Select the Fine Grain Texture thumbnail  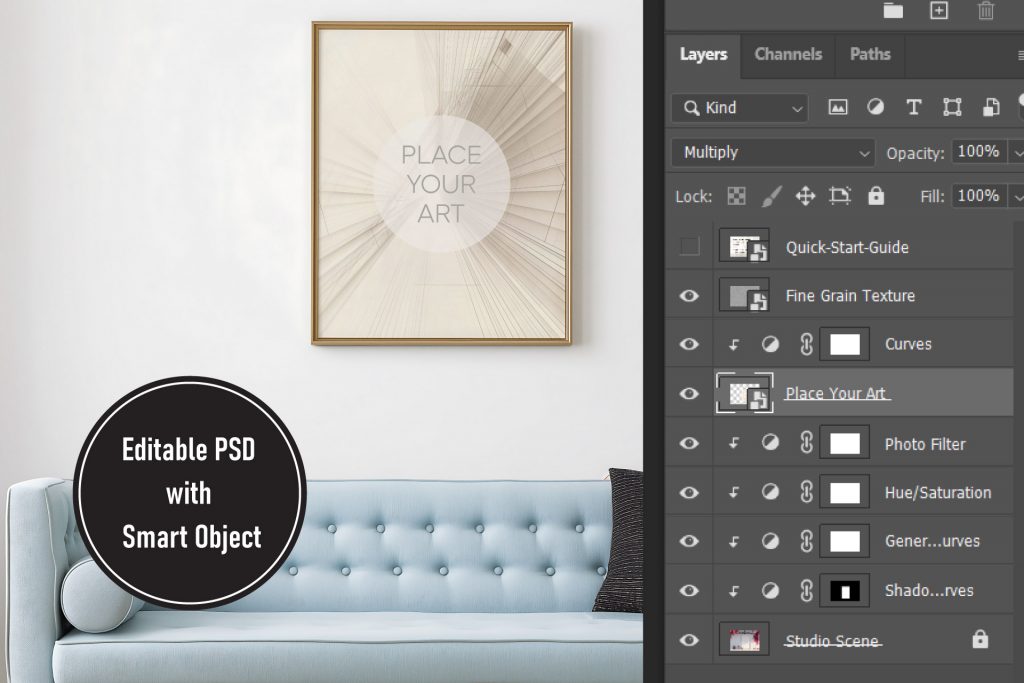point(744,296)
